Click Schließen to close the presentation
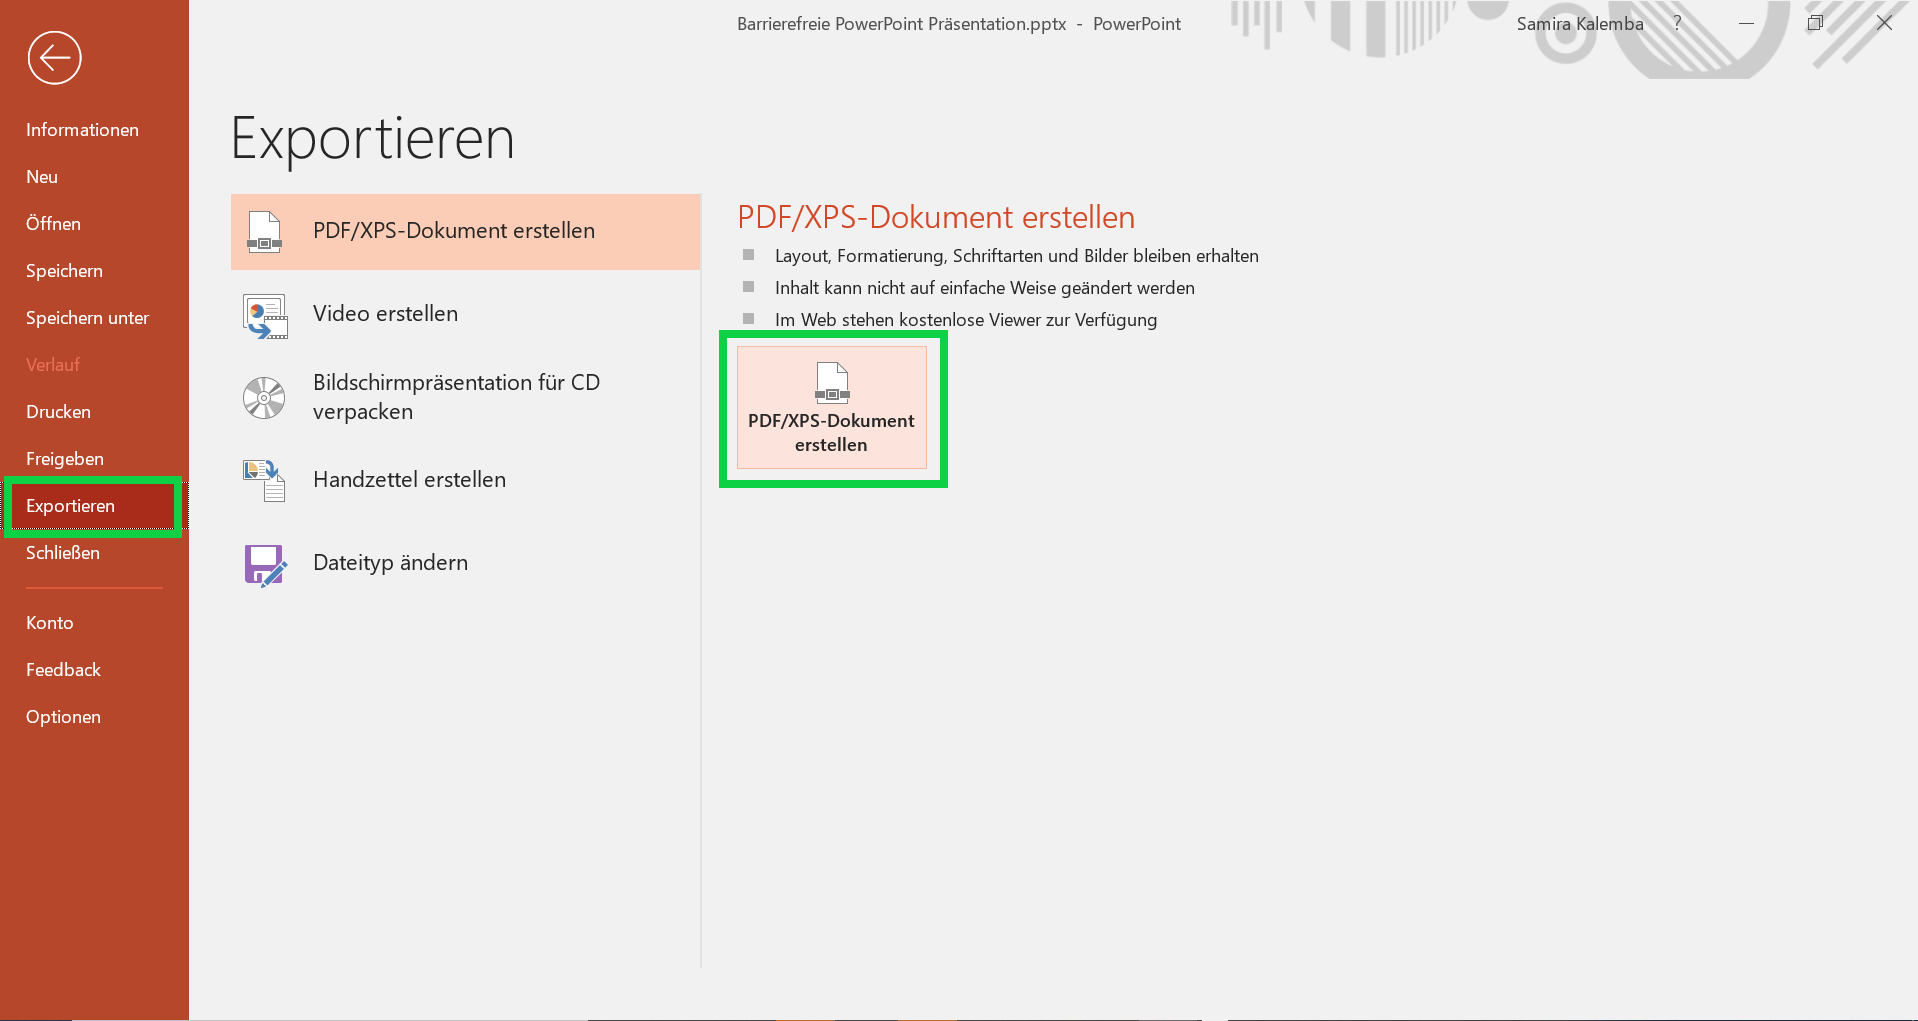This screenshot has width=1918, height=1021. (x=62, y=552)
